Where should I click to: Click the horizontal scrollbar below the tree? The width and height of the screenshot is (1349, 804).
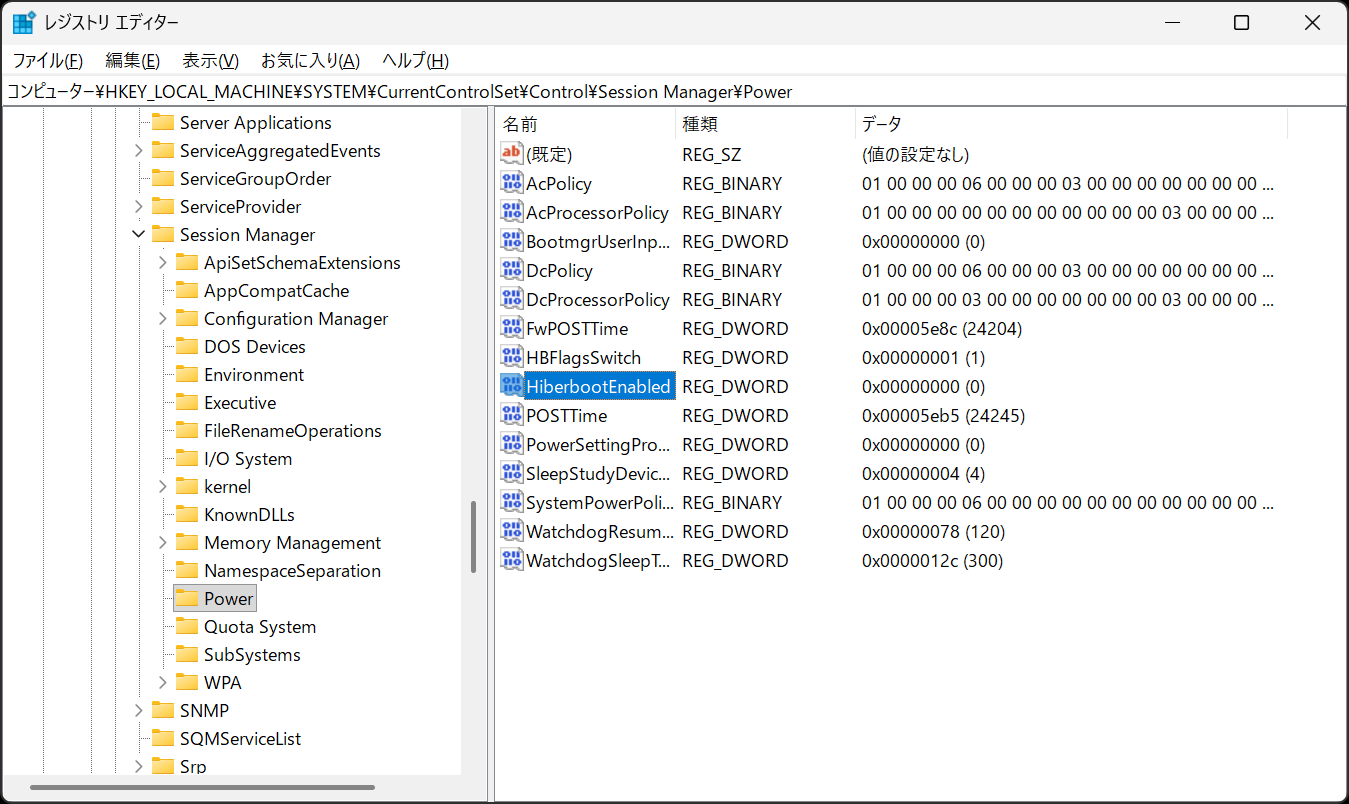200,788
